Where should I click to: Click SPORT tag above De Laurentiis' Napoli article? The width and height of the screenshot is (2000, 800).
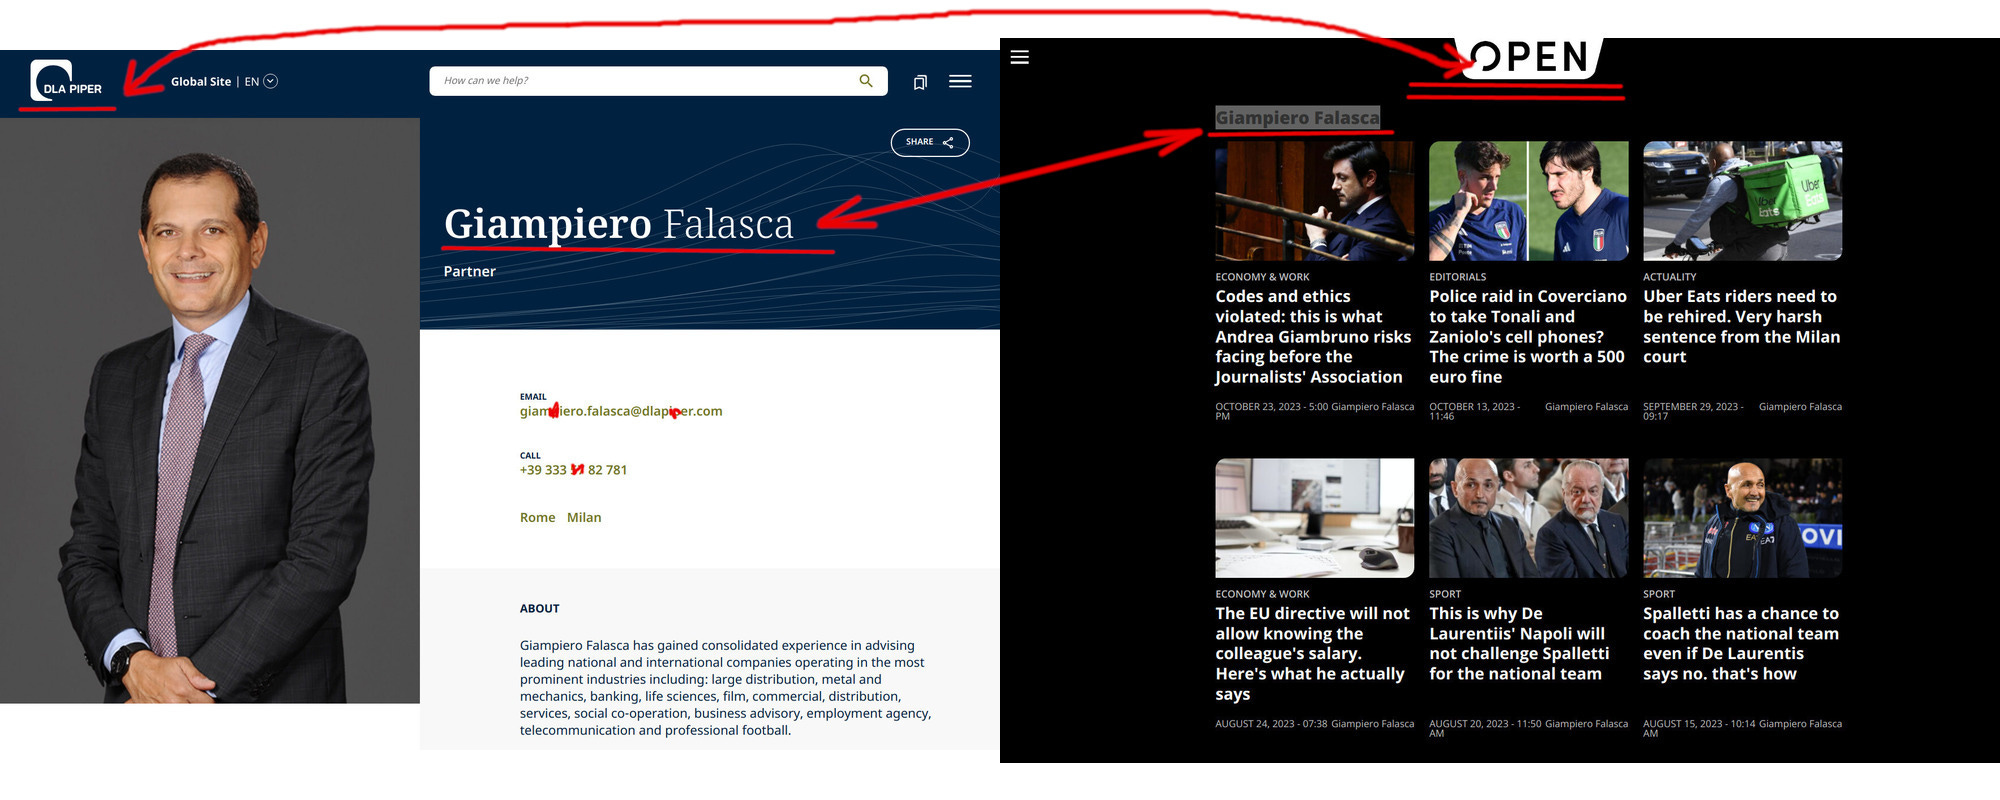tap(1445, 594)
